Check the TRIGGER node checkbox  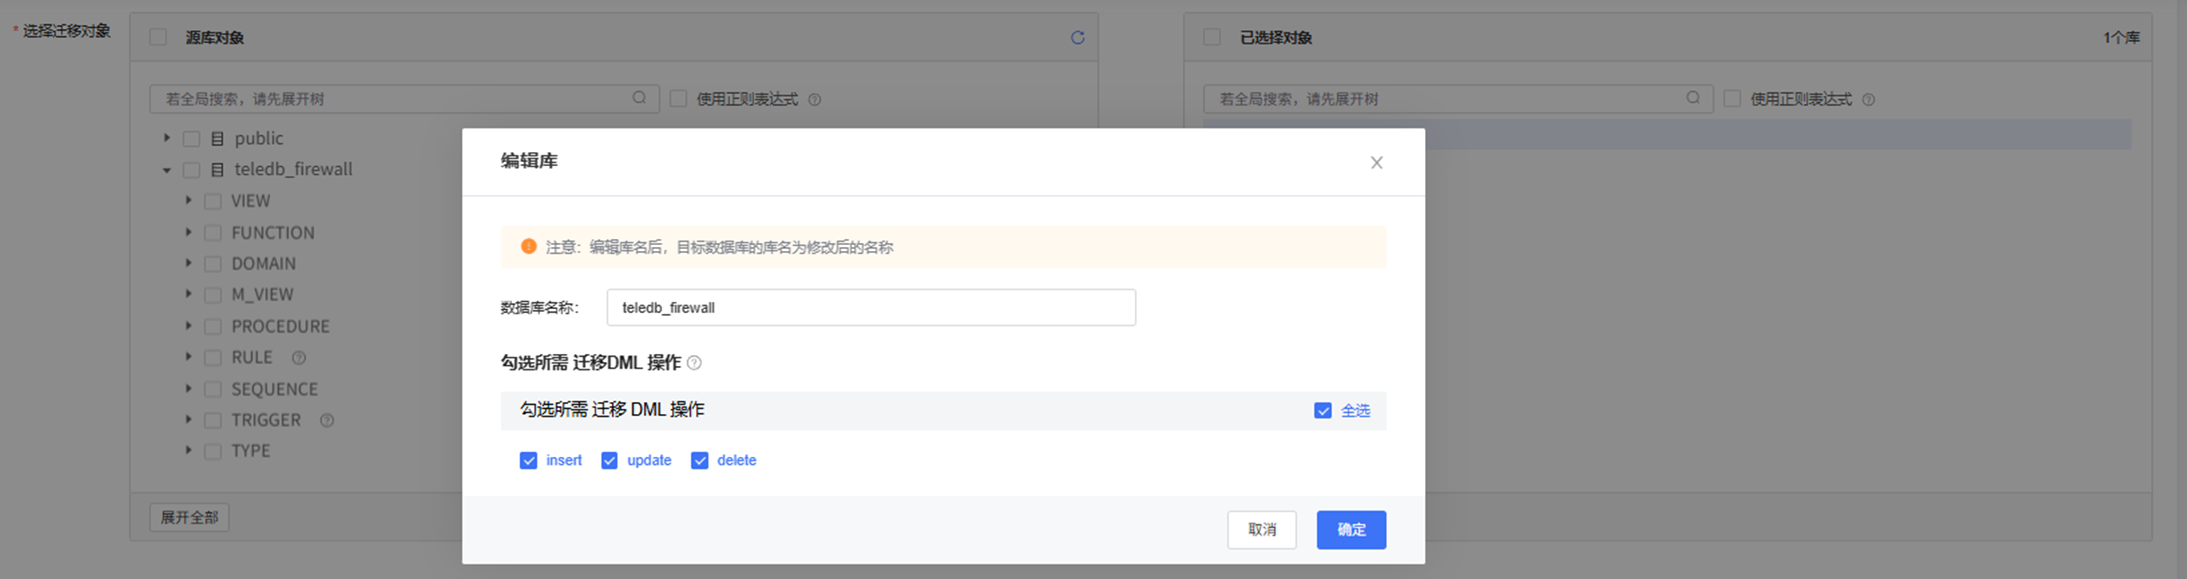213,421
